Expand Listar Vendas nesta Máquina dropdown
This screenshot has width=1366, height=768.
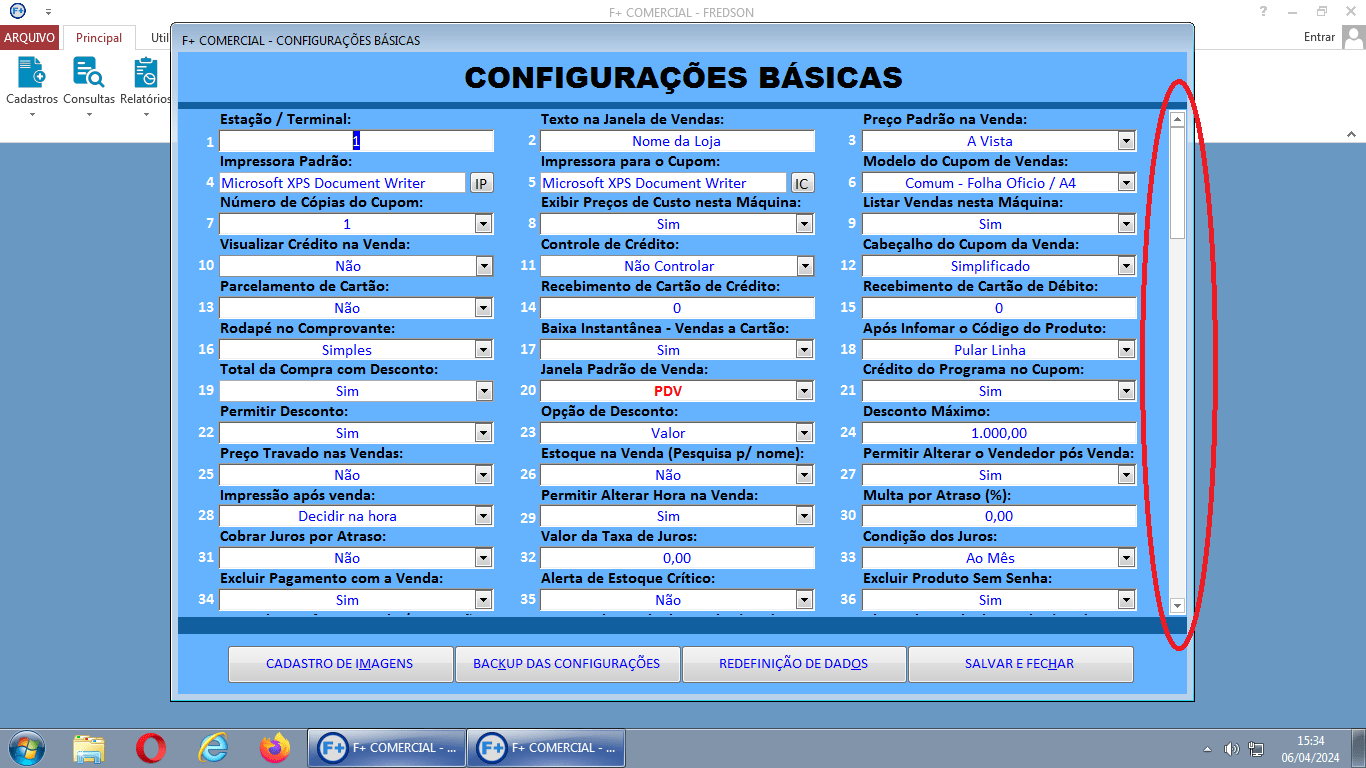tap(1127, 225)
